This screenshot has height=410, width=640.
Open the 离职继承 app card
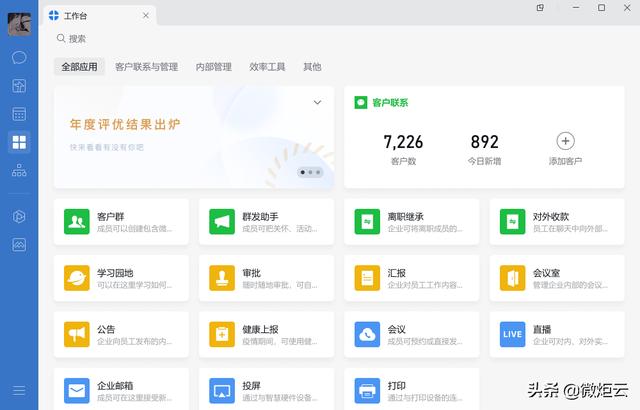pos(411,222)
